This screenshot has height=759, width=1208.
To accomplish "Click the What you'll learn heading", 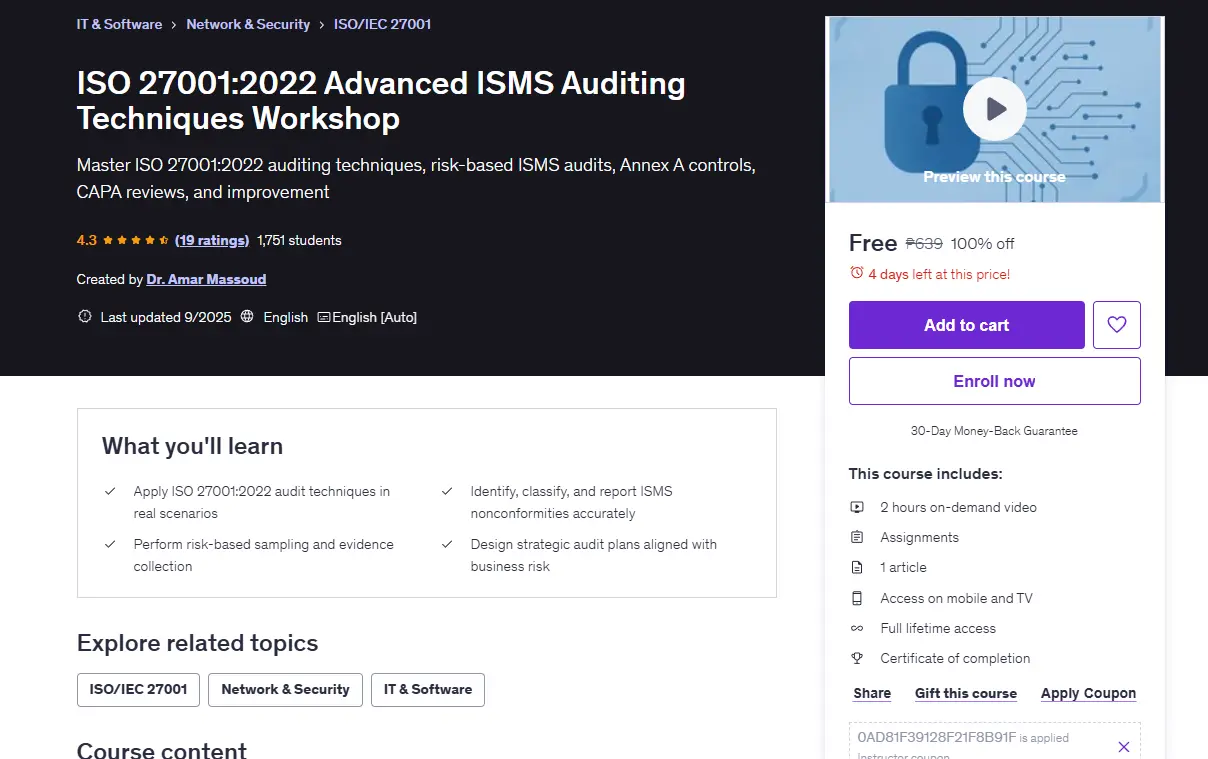I will click(192, 446).
